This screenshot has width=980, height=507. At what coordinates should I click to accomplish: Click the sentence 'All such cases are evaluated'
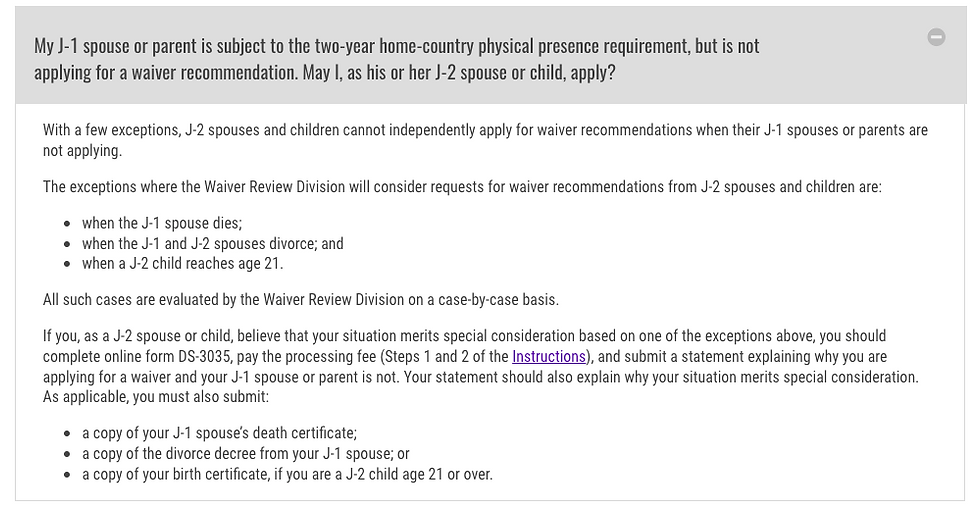(x=301, y=299)
